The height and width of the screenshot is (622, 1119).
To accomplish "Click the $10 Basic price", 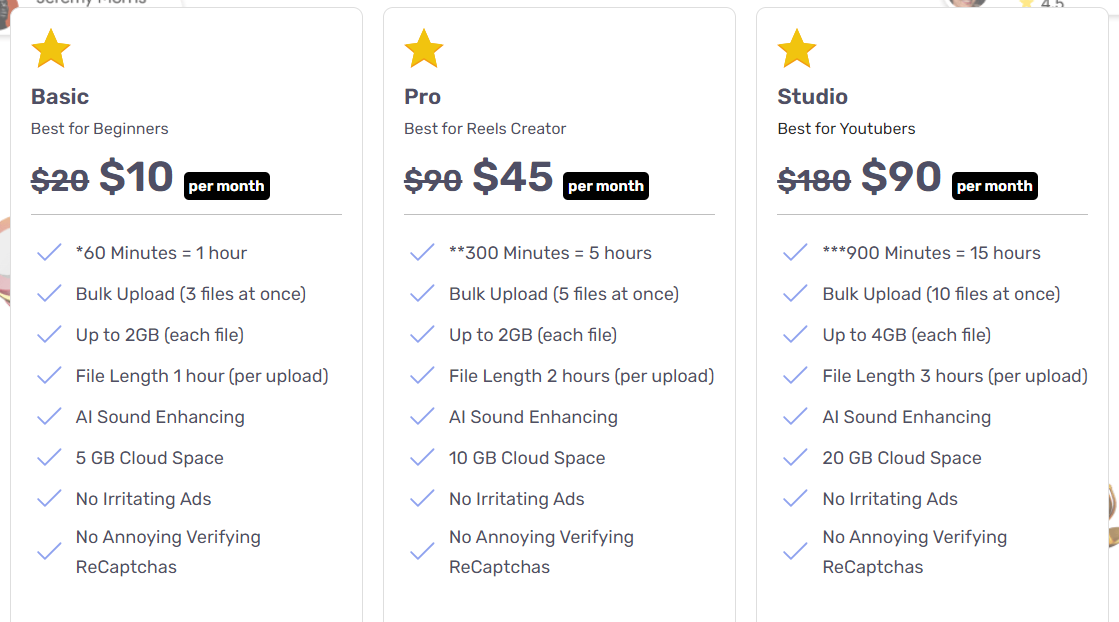I will pos(136,177).
